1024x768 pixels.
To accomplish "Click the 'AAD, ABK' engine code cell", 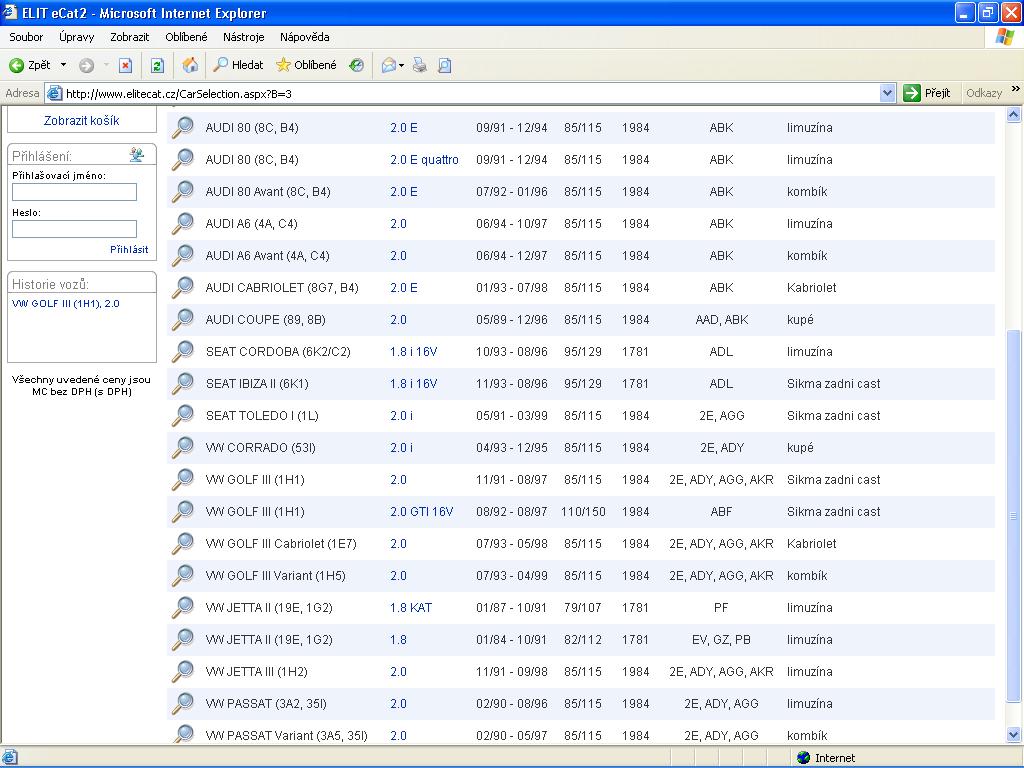I will 722,319.
